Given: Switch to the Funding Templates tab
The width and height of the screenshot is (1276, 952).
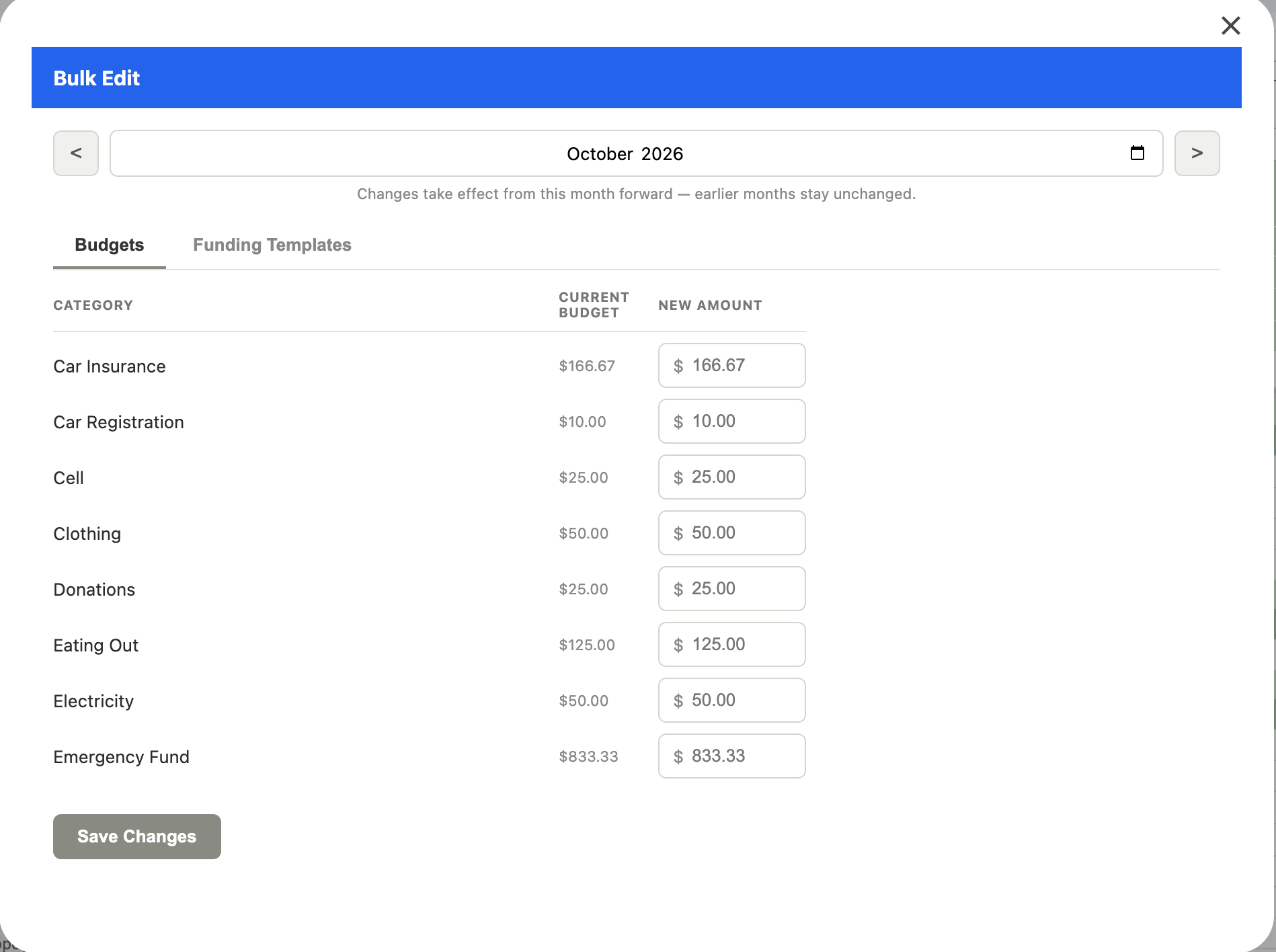Looking at the screenshot, I should point(272,245).
